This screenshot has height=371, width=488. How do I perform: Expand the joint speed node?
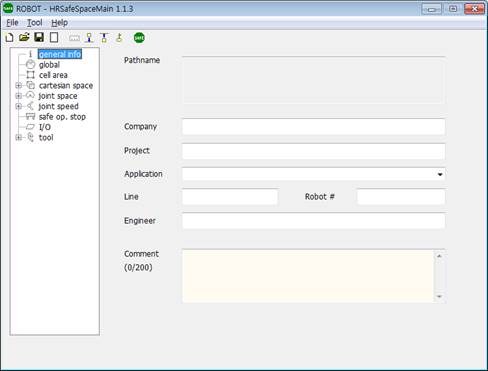(x=18, y=106)
